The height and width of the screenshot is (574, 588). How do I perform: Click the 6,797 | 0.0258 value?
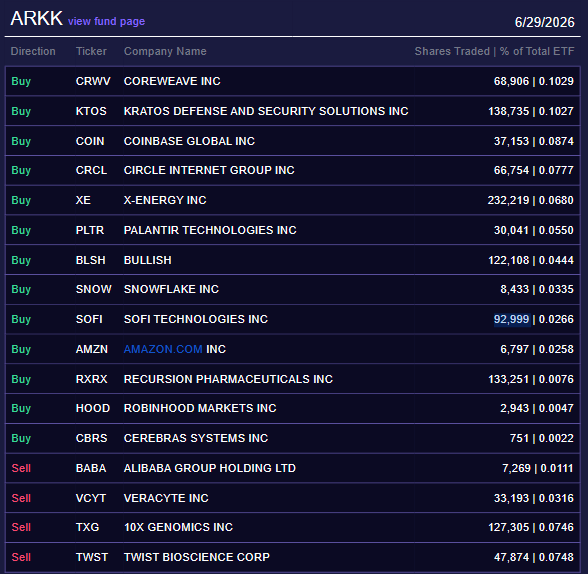pyautogui.click(x=537, y=349)
